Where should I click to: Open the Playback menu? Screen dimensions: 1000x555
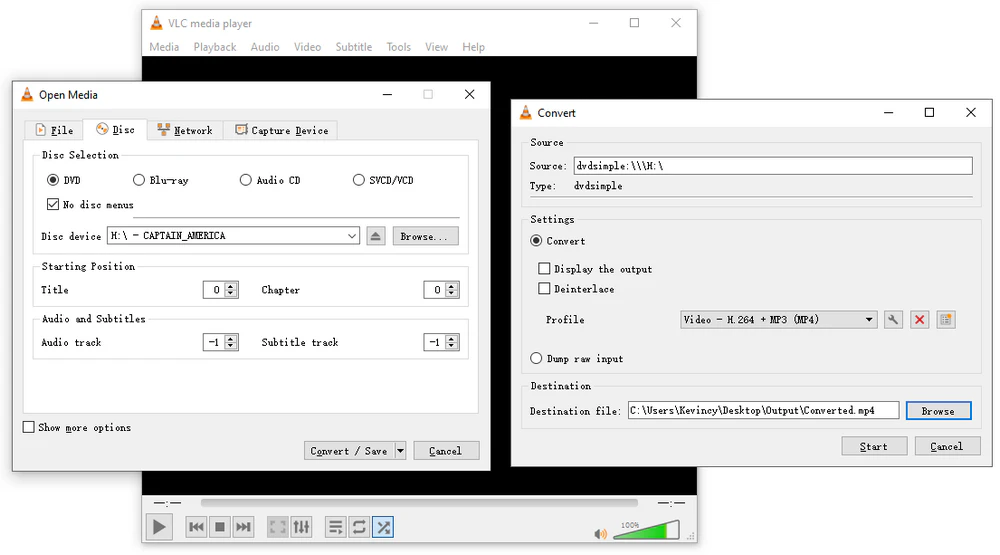tap(215, 47)
